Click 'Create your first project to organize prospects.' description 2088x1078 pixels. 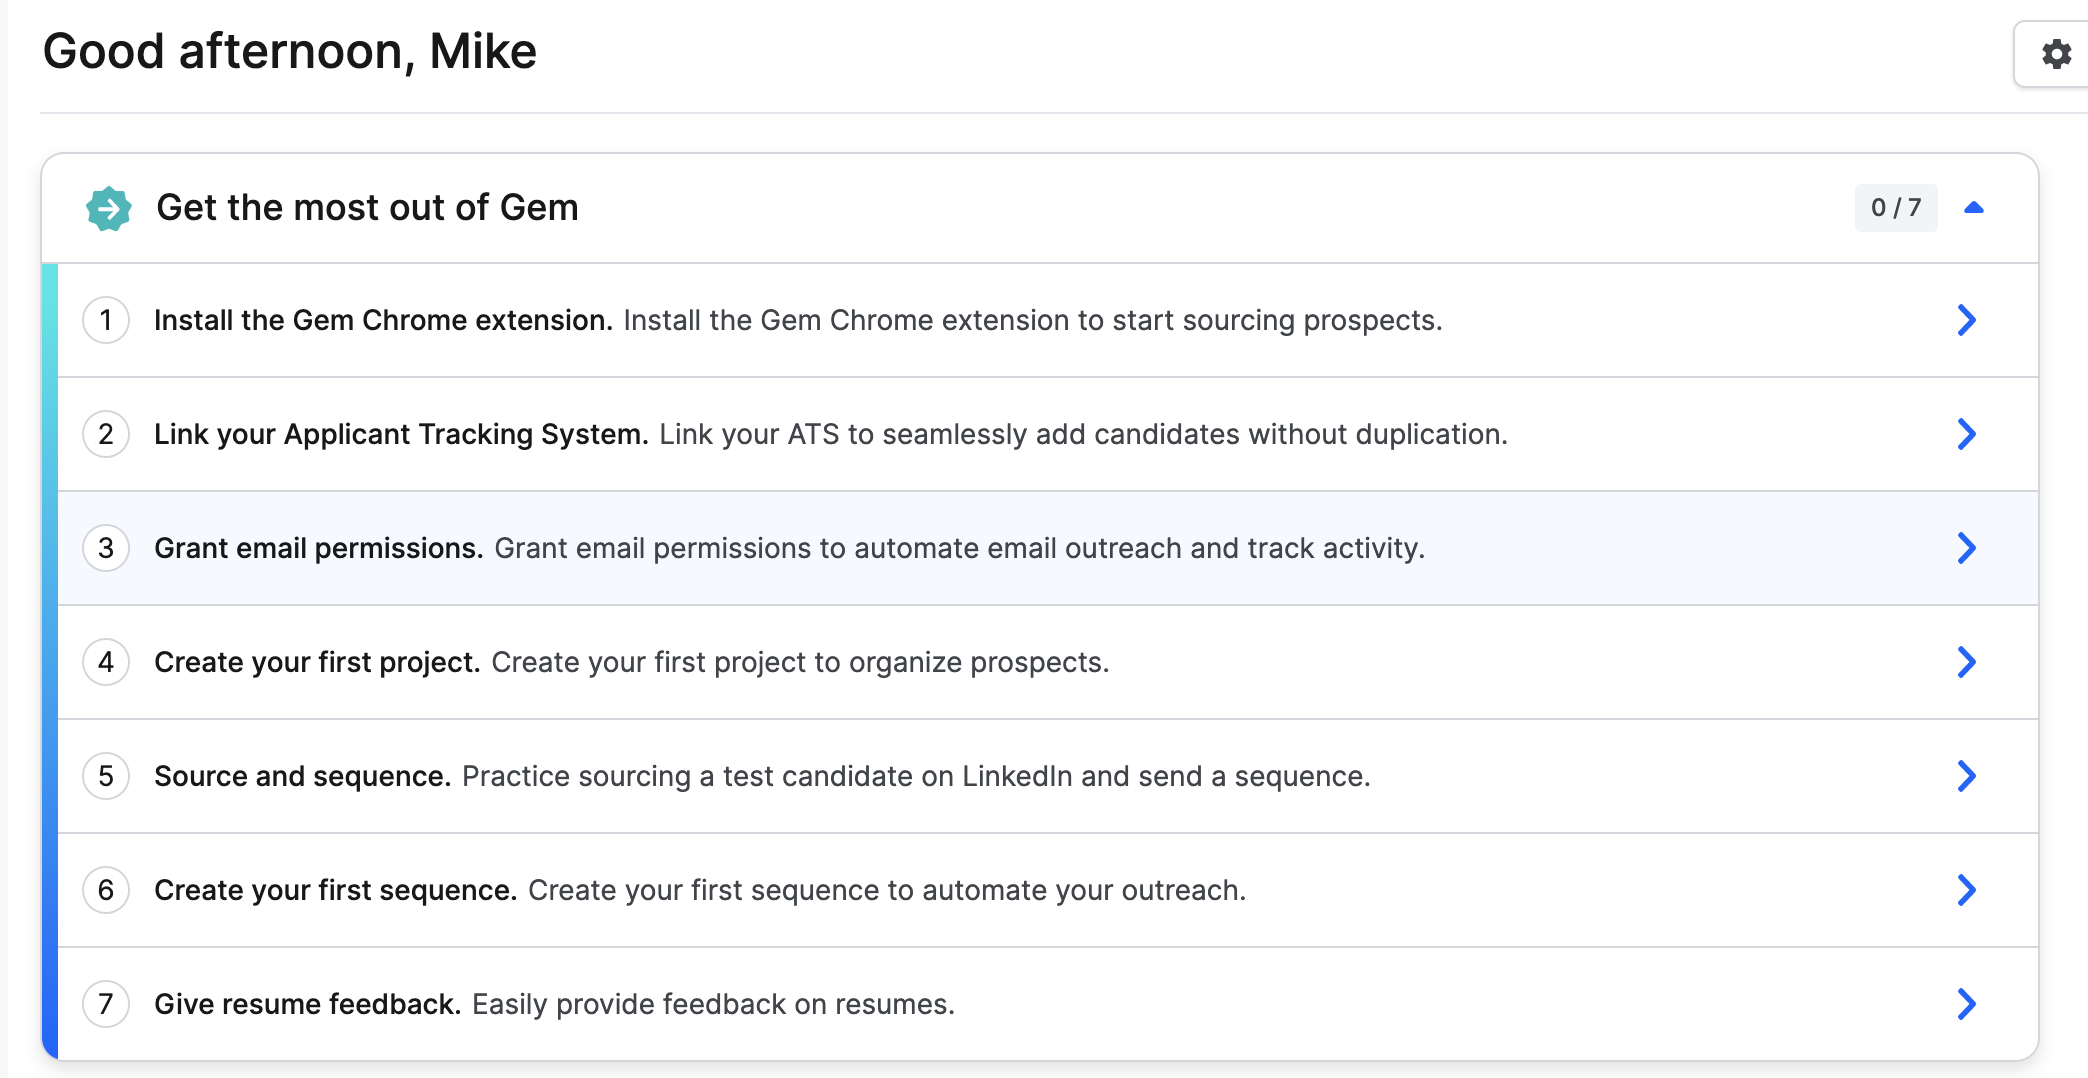[x=800, y=662]
